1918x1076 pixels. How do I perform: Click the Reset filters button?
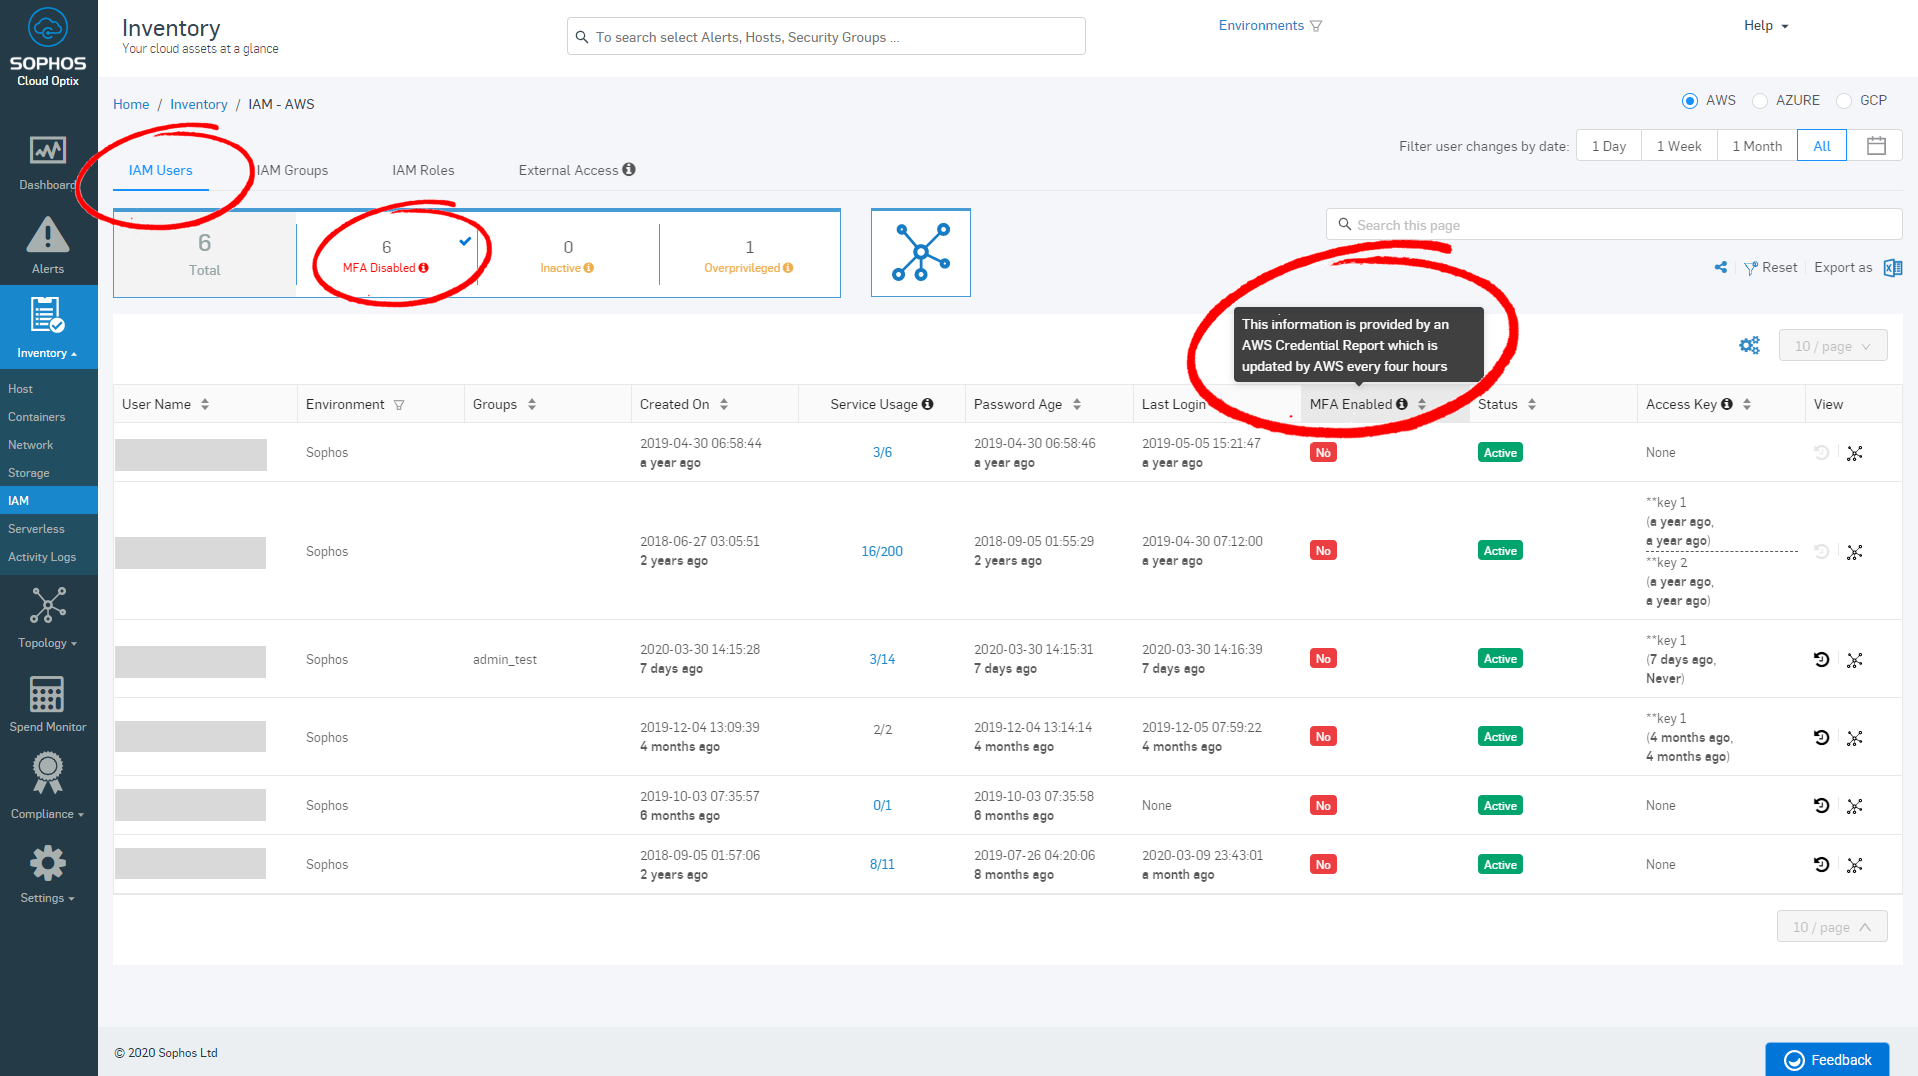coord(1770,268)
